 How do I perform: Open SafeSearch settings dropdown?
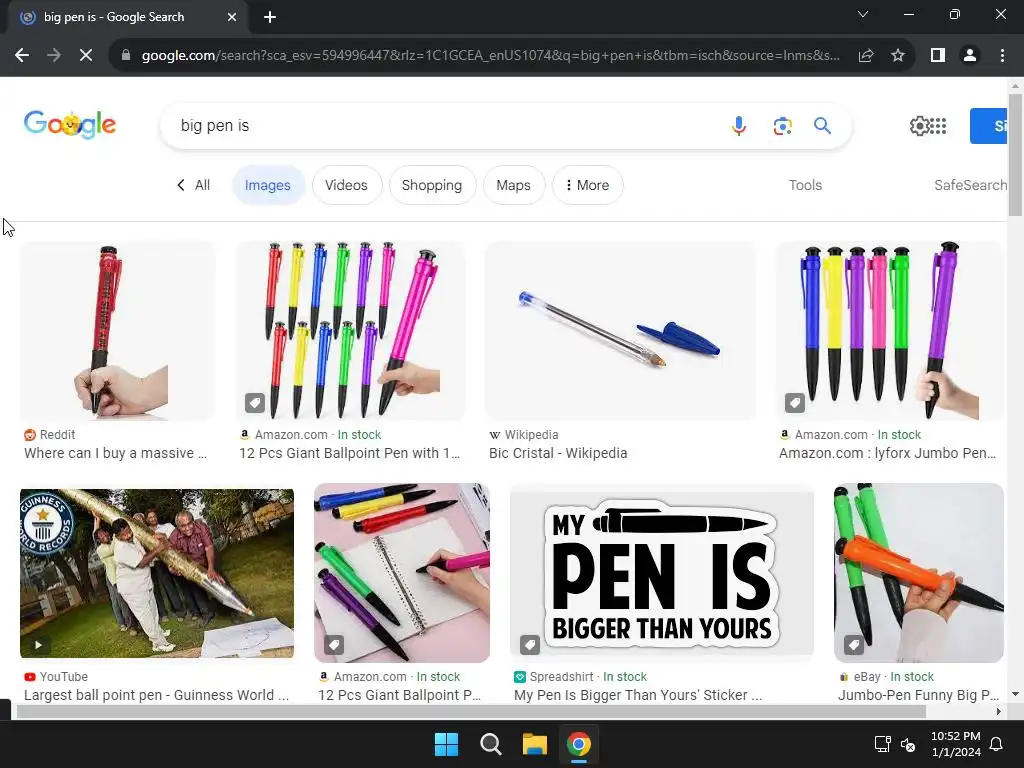click(x=970, y=185)
